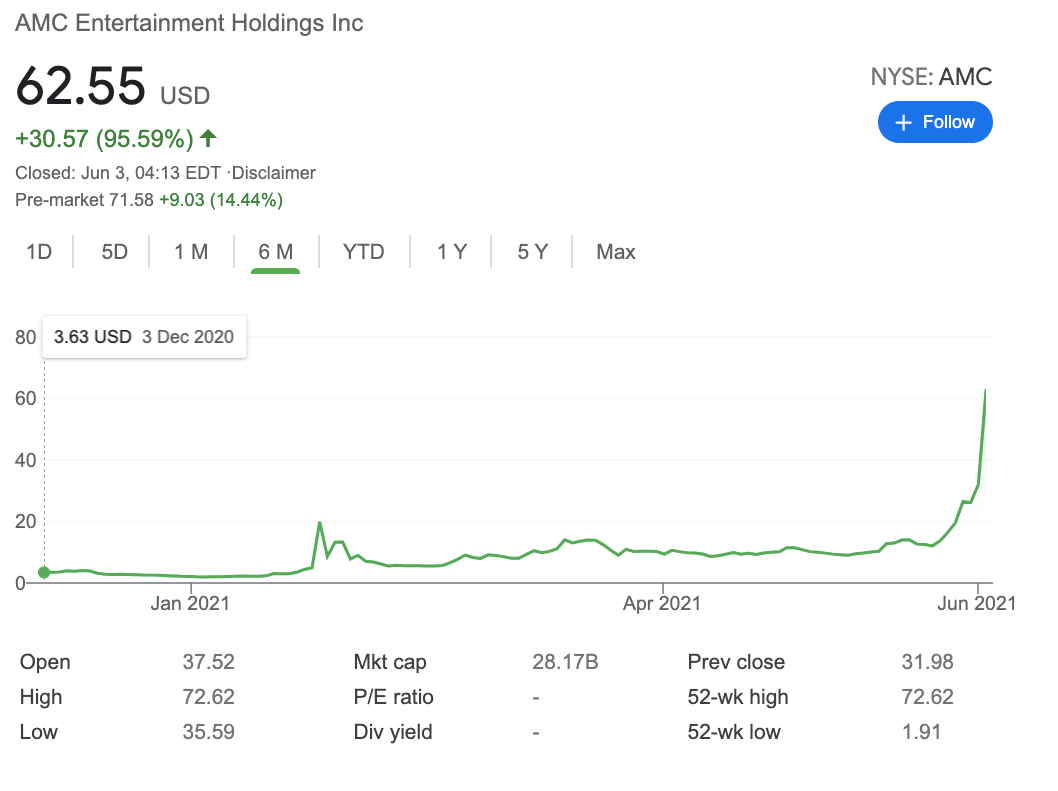View the 5 Y price history
Screen dimensions: 1058x791
(532, 252)
